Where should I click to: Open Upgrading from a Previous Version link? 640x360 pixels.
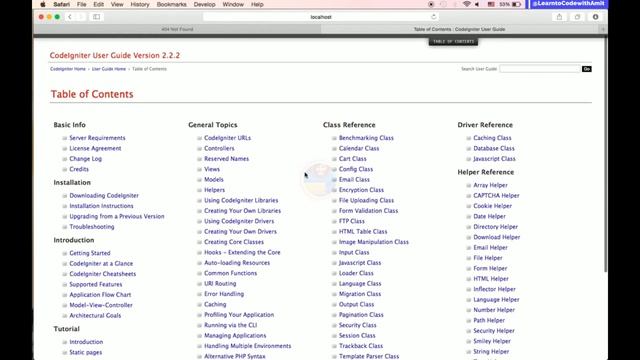pyautogui.click(x=117, y=216)
